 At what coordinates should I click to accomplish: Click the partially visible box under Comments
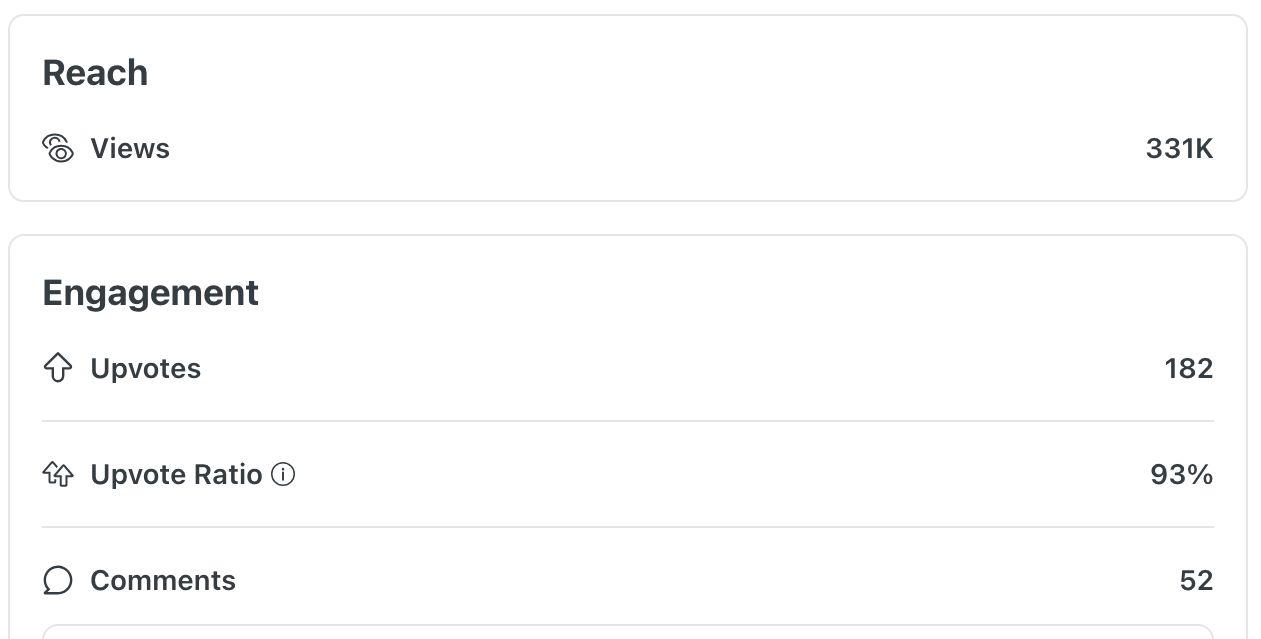(x=628, y=632)
